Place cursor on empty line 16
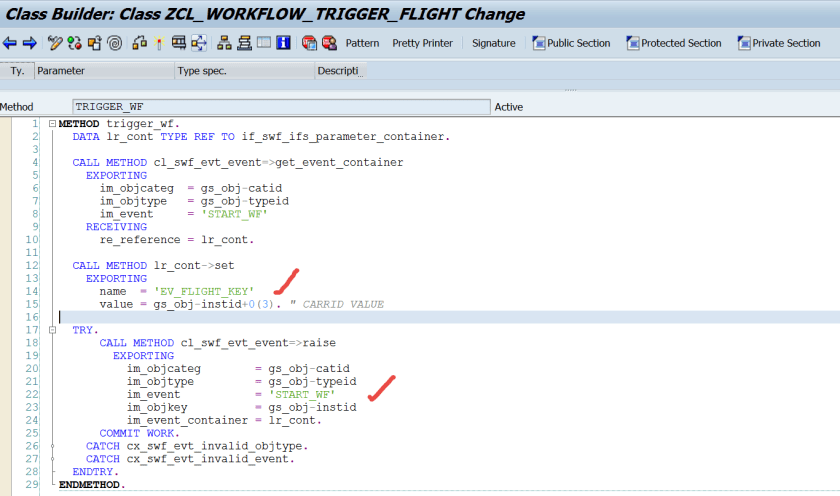 449,317
